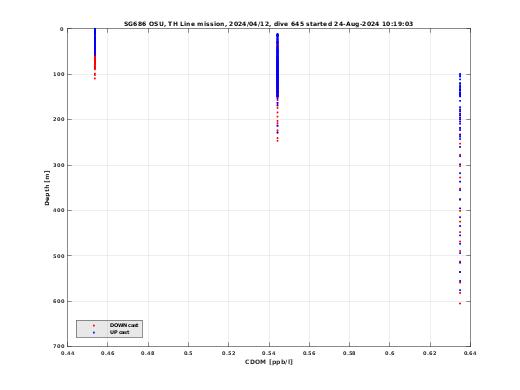Screen dimensions: 520x390
Task: Click the plot title text
Action: [x=268, y=24]
